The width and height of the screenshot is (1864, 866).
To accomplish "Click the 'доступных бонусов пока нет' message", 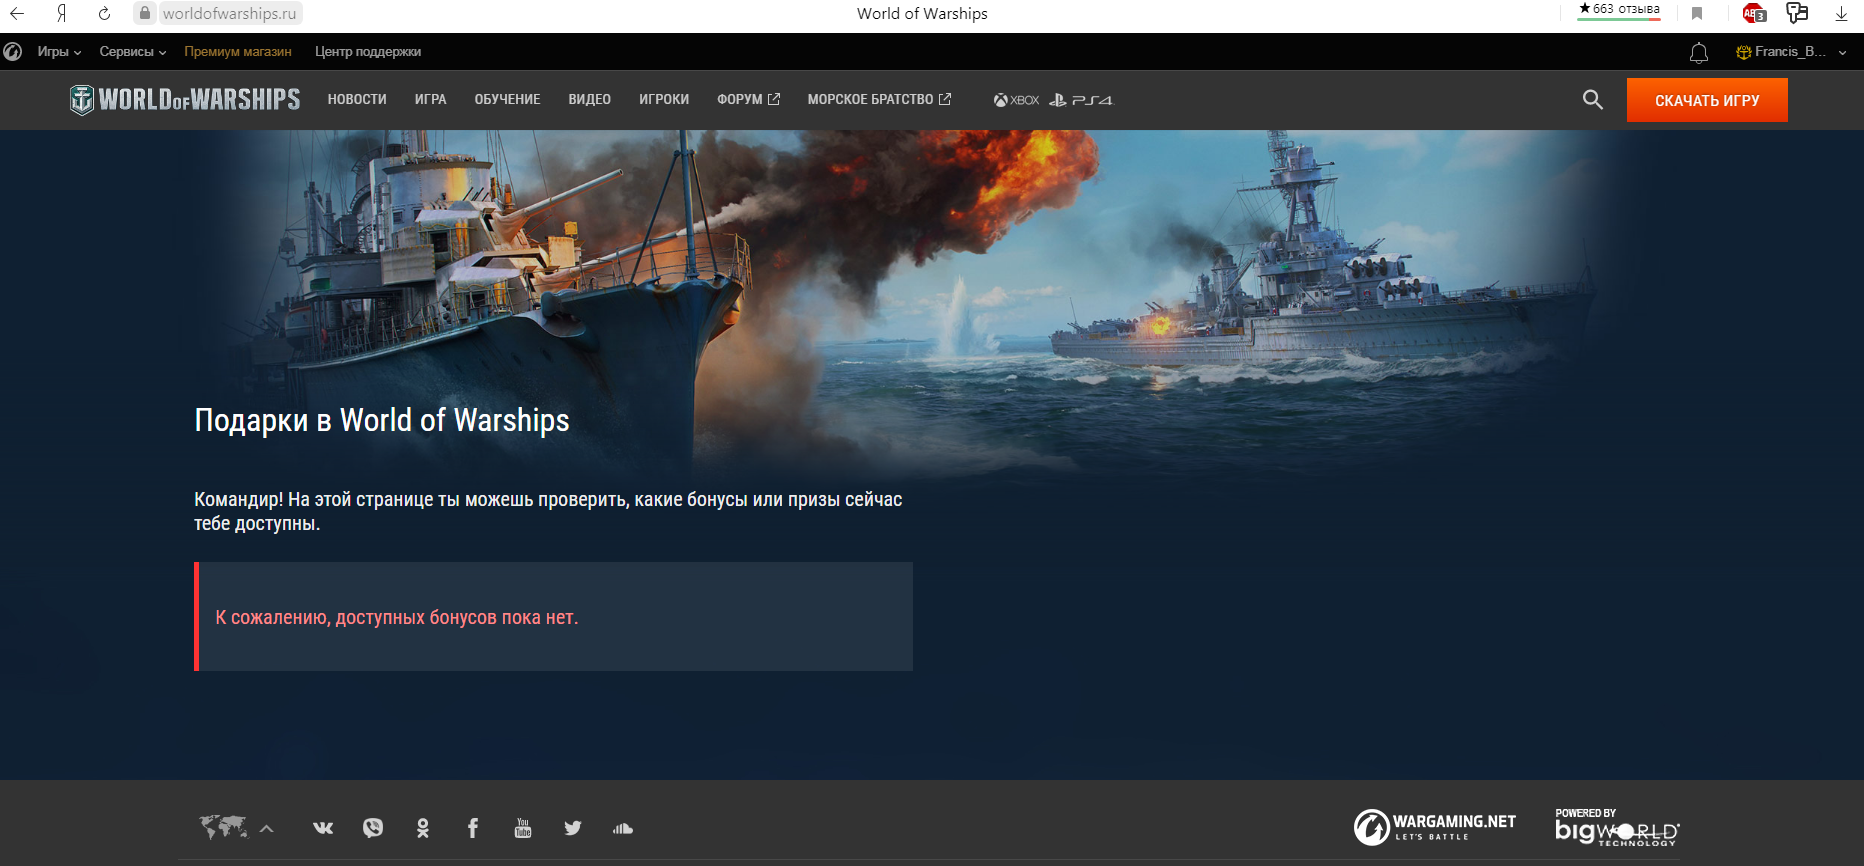I will (x=397, y=617).
